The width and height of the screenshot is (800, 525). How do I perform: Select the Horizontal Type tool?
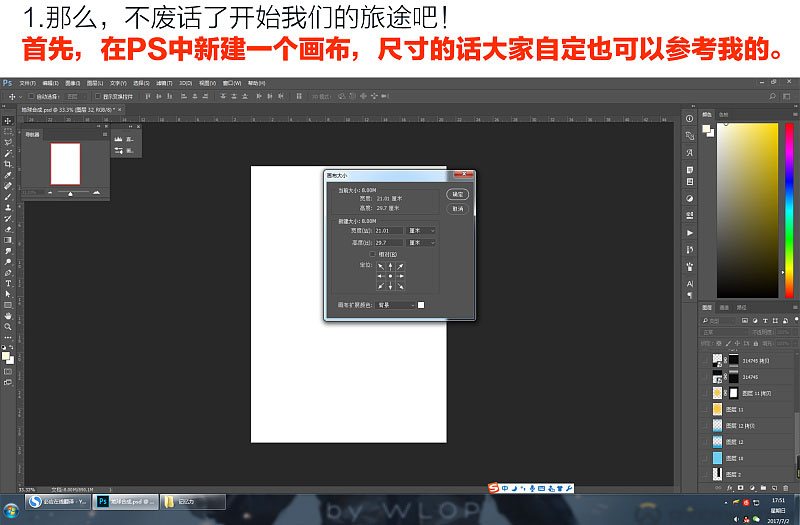coord(8,283)
